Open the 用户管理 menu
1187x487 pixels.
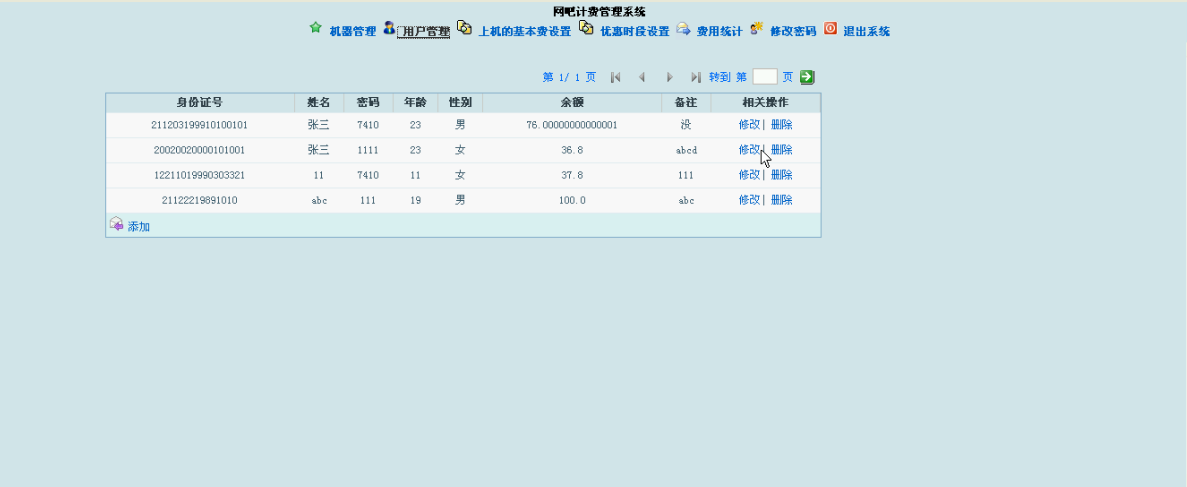[423, 32]
